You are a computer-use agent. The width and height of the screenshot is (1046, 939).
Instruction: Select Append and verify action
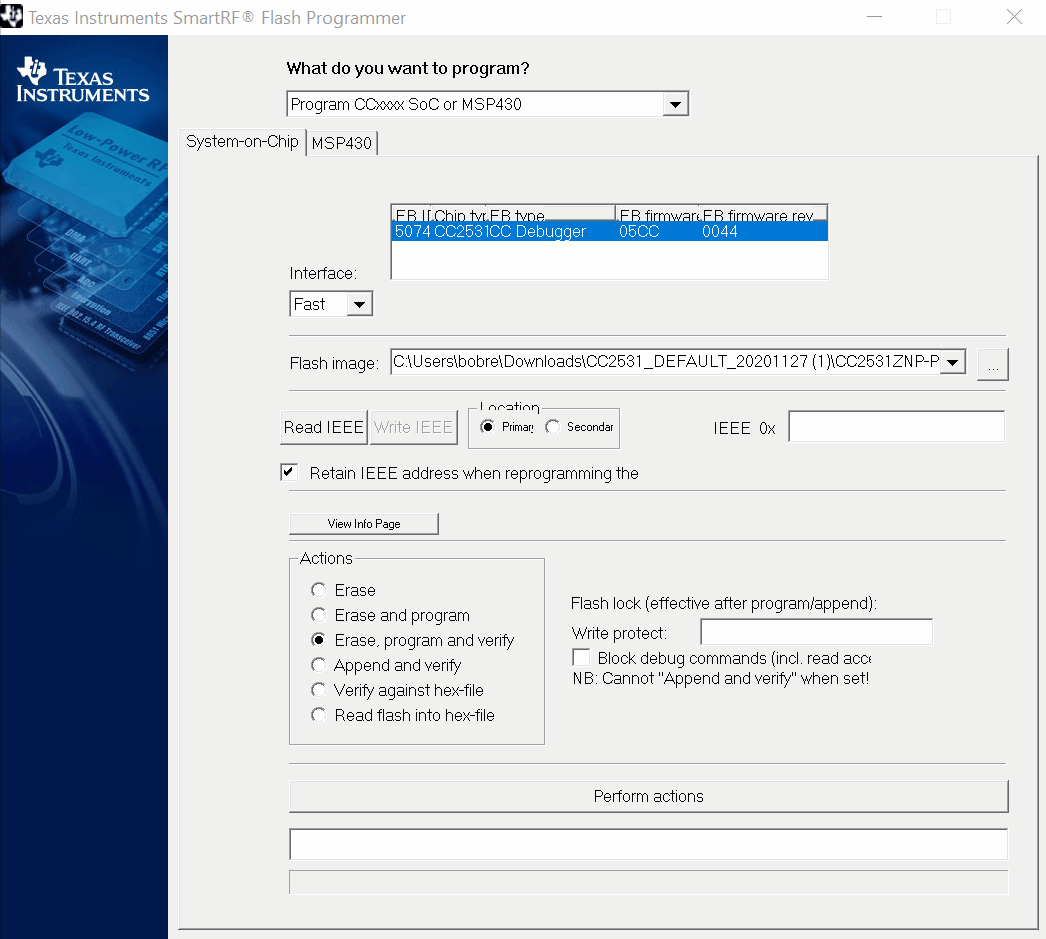click(x=318, y=665)
